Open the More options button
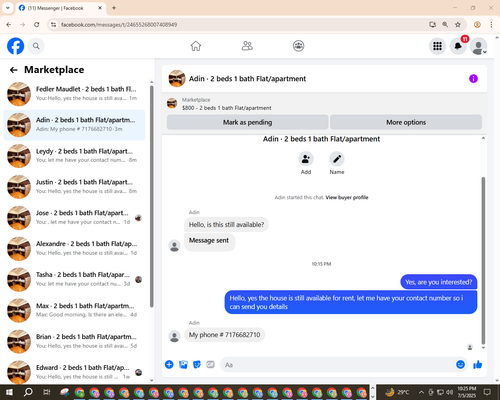The height and width of the screenshot is (400, 500). [406, 122]
